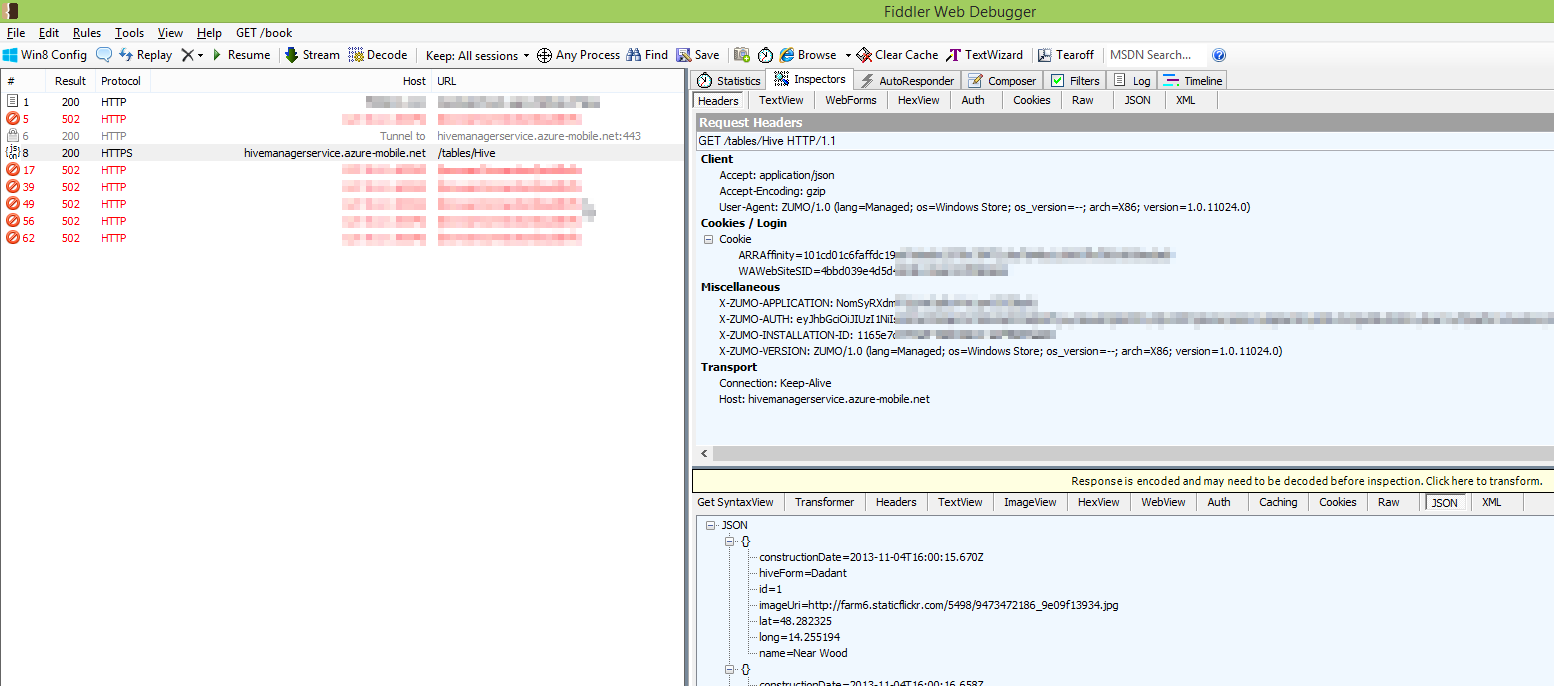Open the Tools menu
This screenshot has width=1554, height=686.
(x=129, y=33)
